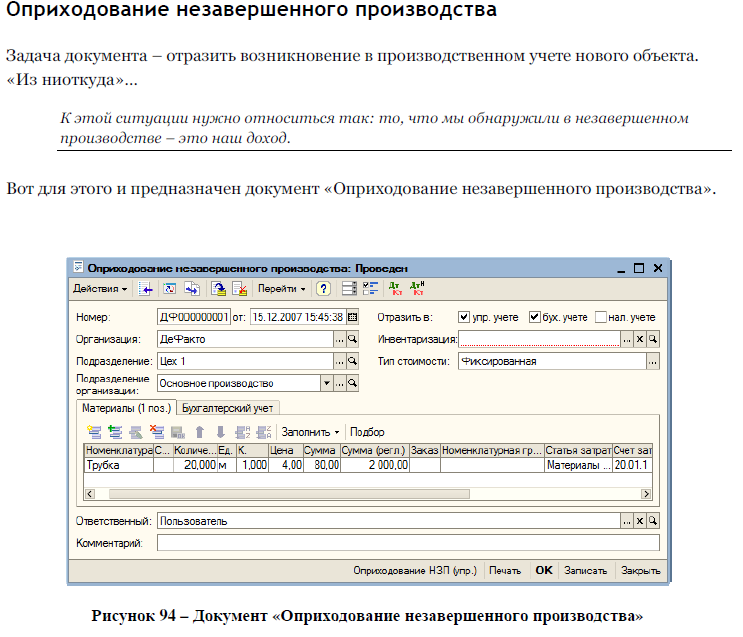This screenshot has width=743, height=637.
Task: Click the Сумма (регл.) column header
Action: 374,450
